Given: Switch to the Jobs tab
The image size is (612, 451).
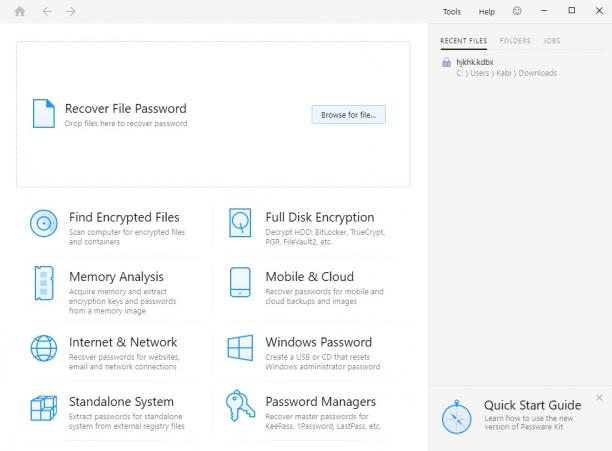Looking at the screenshot, I should pos(552,41).
